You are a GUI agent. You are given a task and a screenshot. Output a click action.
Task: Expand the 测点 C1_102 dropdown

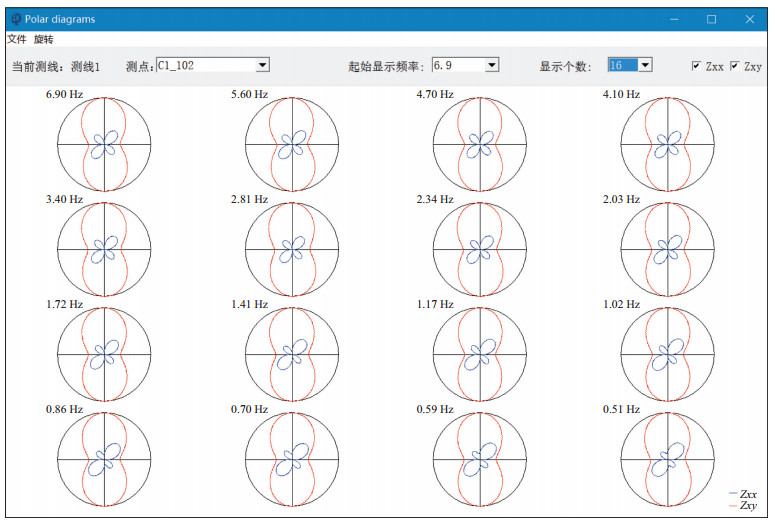tap(262, 65)
